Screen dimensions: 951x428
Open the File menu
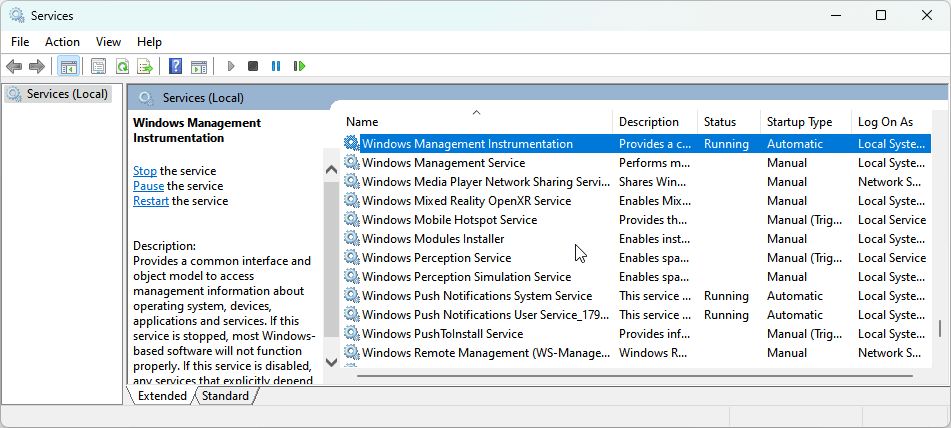[20, 42]
